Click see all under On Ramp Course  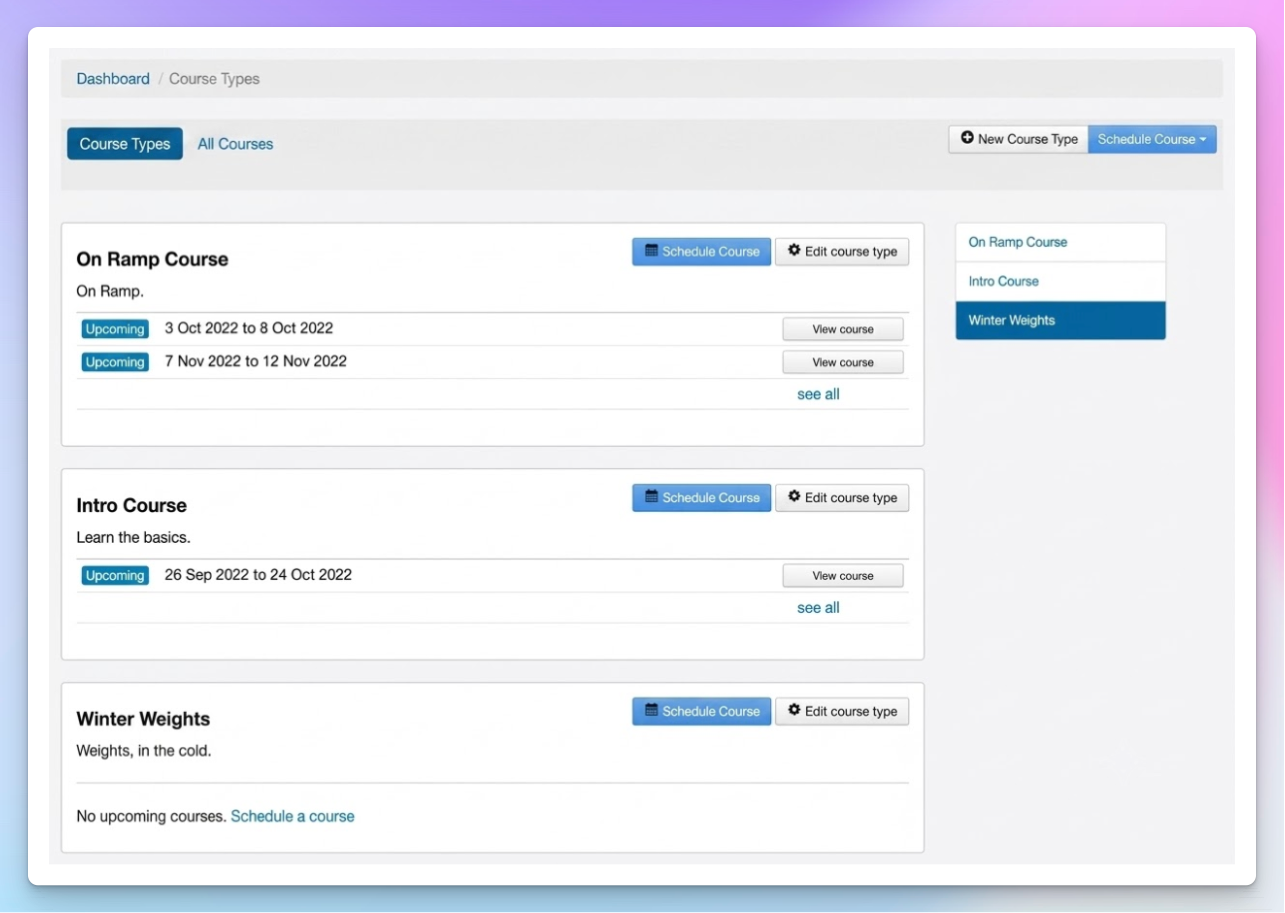click(818, 394)
